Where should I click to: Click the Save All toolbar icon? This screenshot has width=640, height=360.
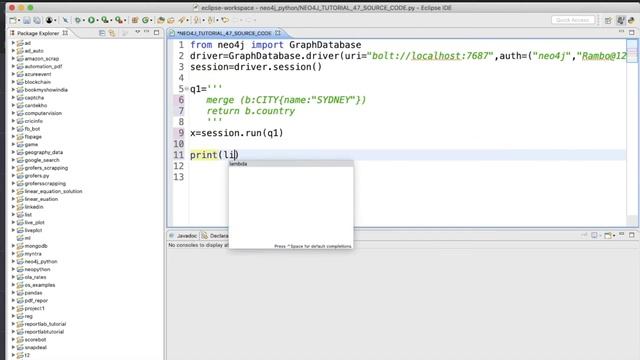click(37, 20)
